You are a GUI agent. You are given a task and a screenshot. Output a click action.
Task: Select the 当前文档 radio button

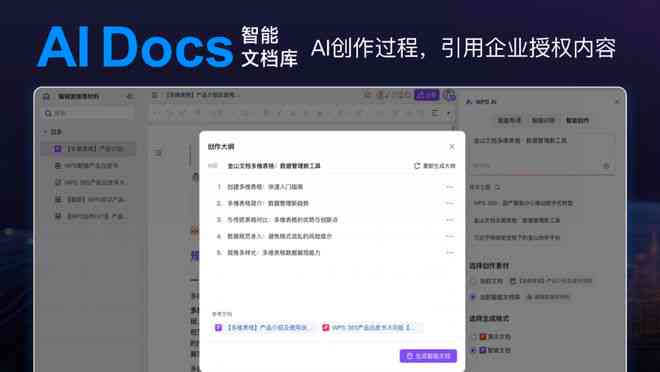[474, 281]
